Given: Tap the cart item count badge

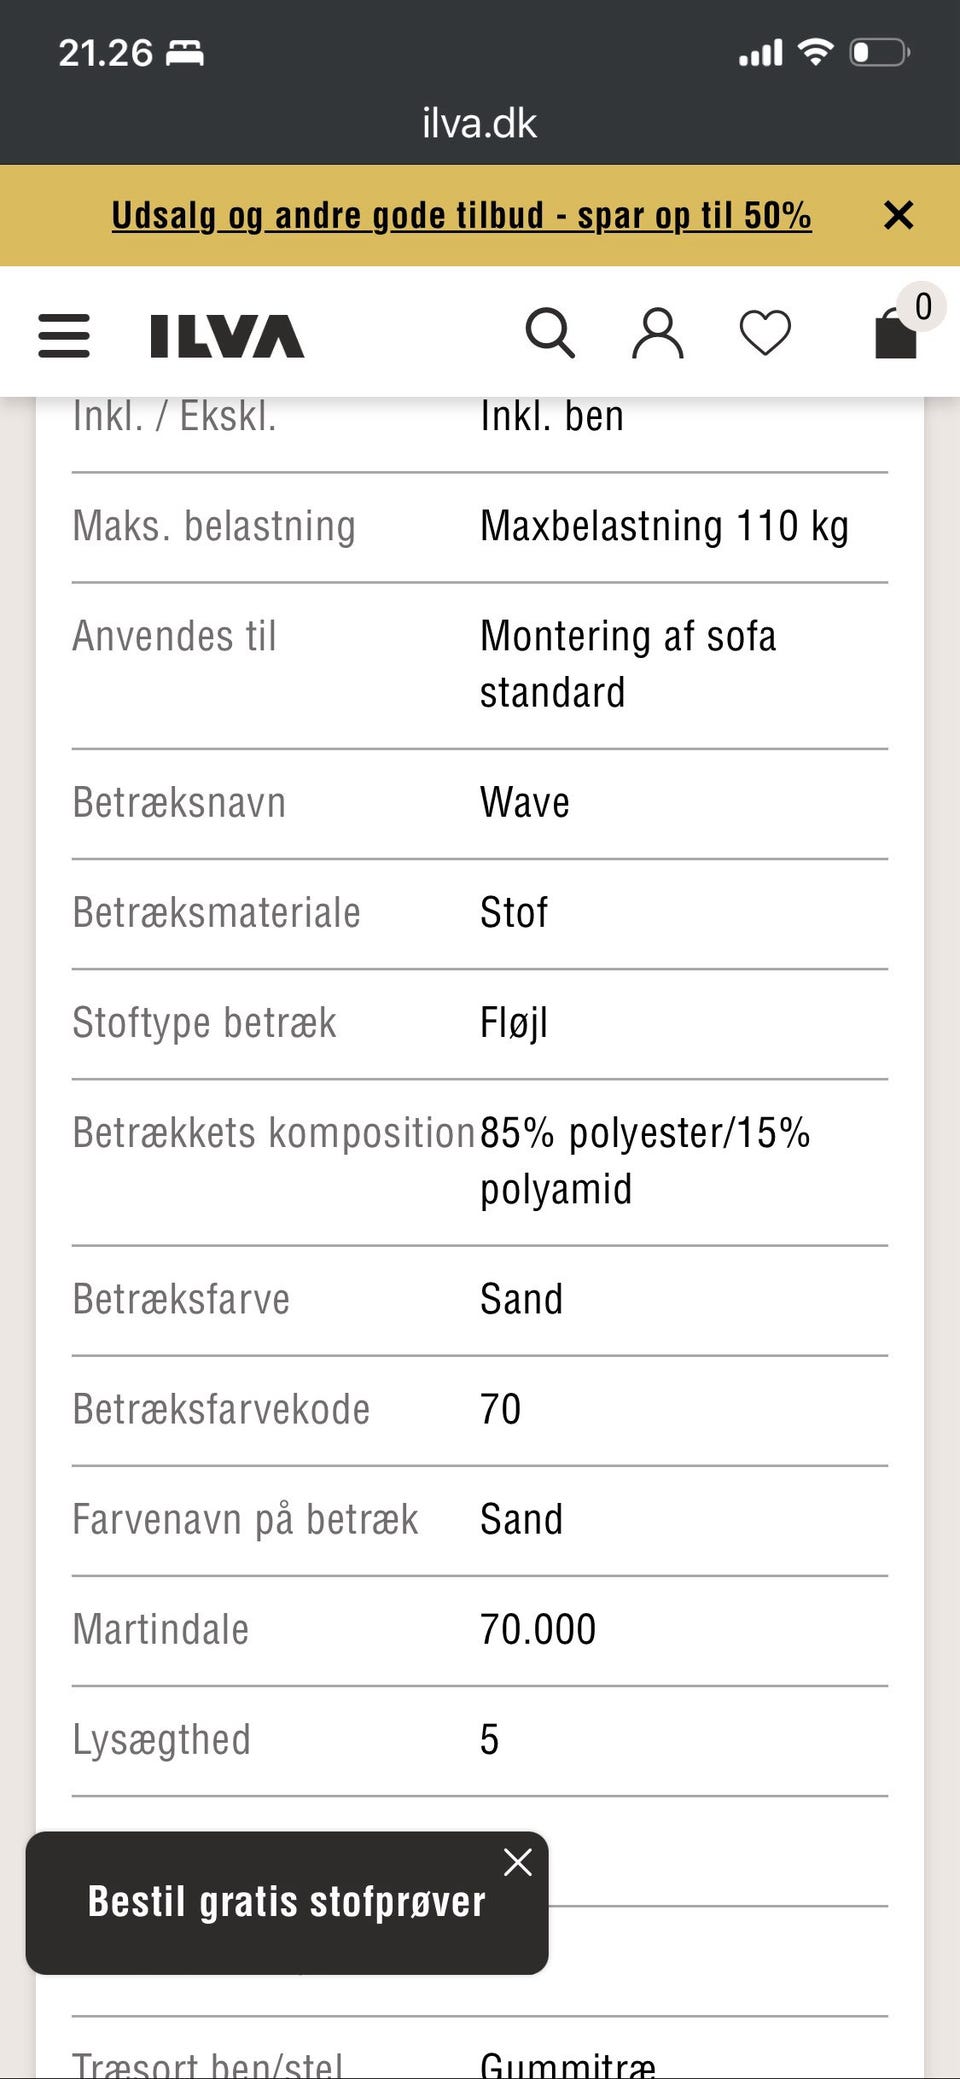Looking at the screenshot, I should (922, 306).
